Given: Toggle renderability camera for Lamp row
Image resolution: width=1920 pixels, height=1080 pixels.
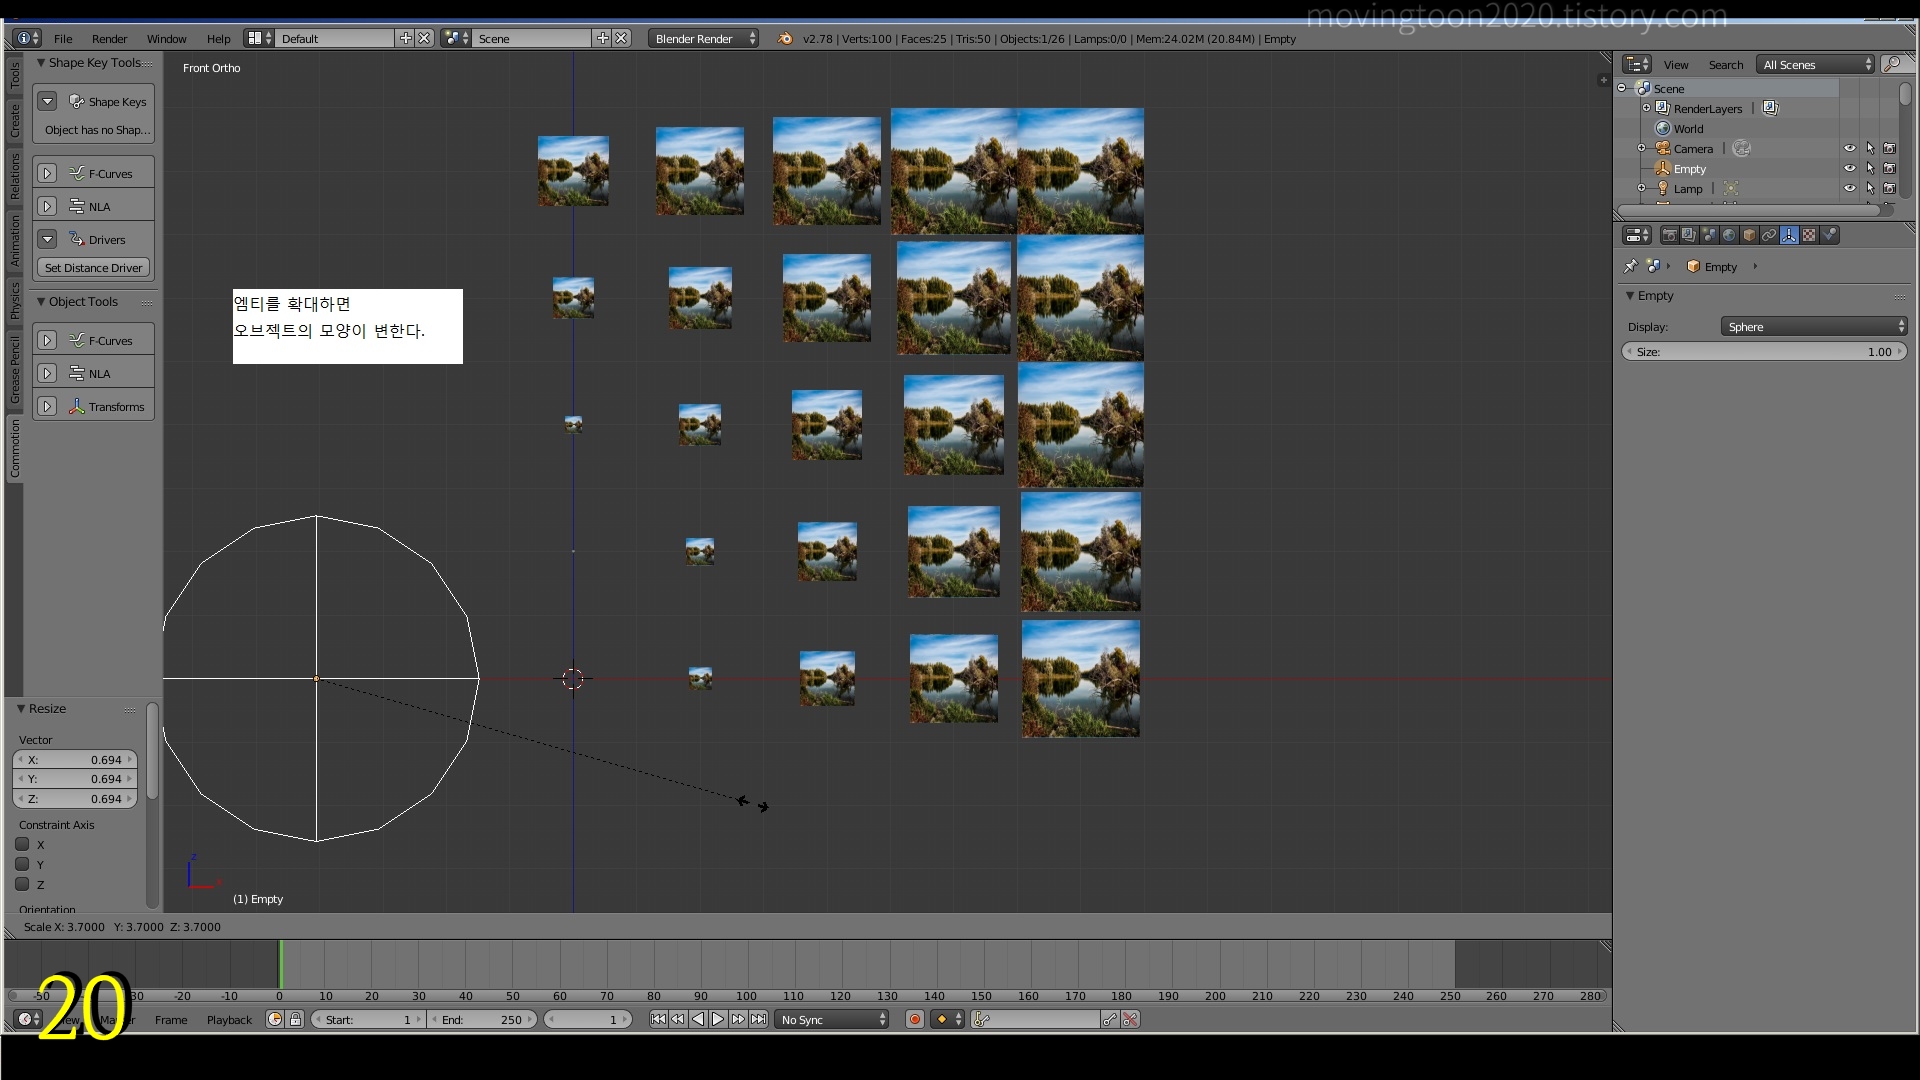Looking at the screenshot, I should click(1890, 188).
